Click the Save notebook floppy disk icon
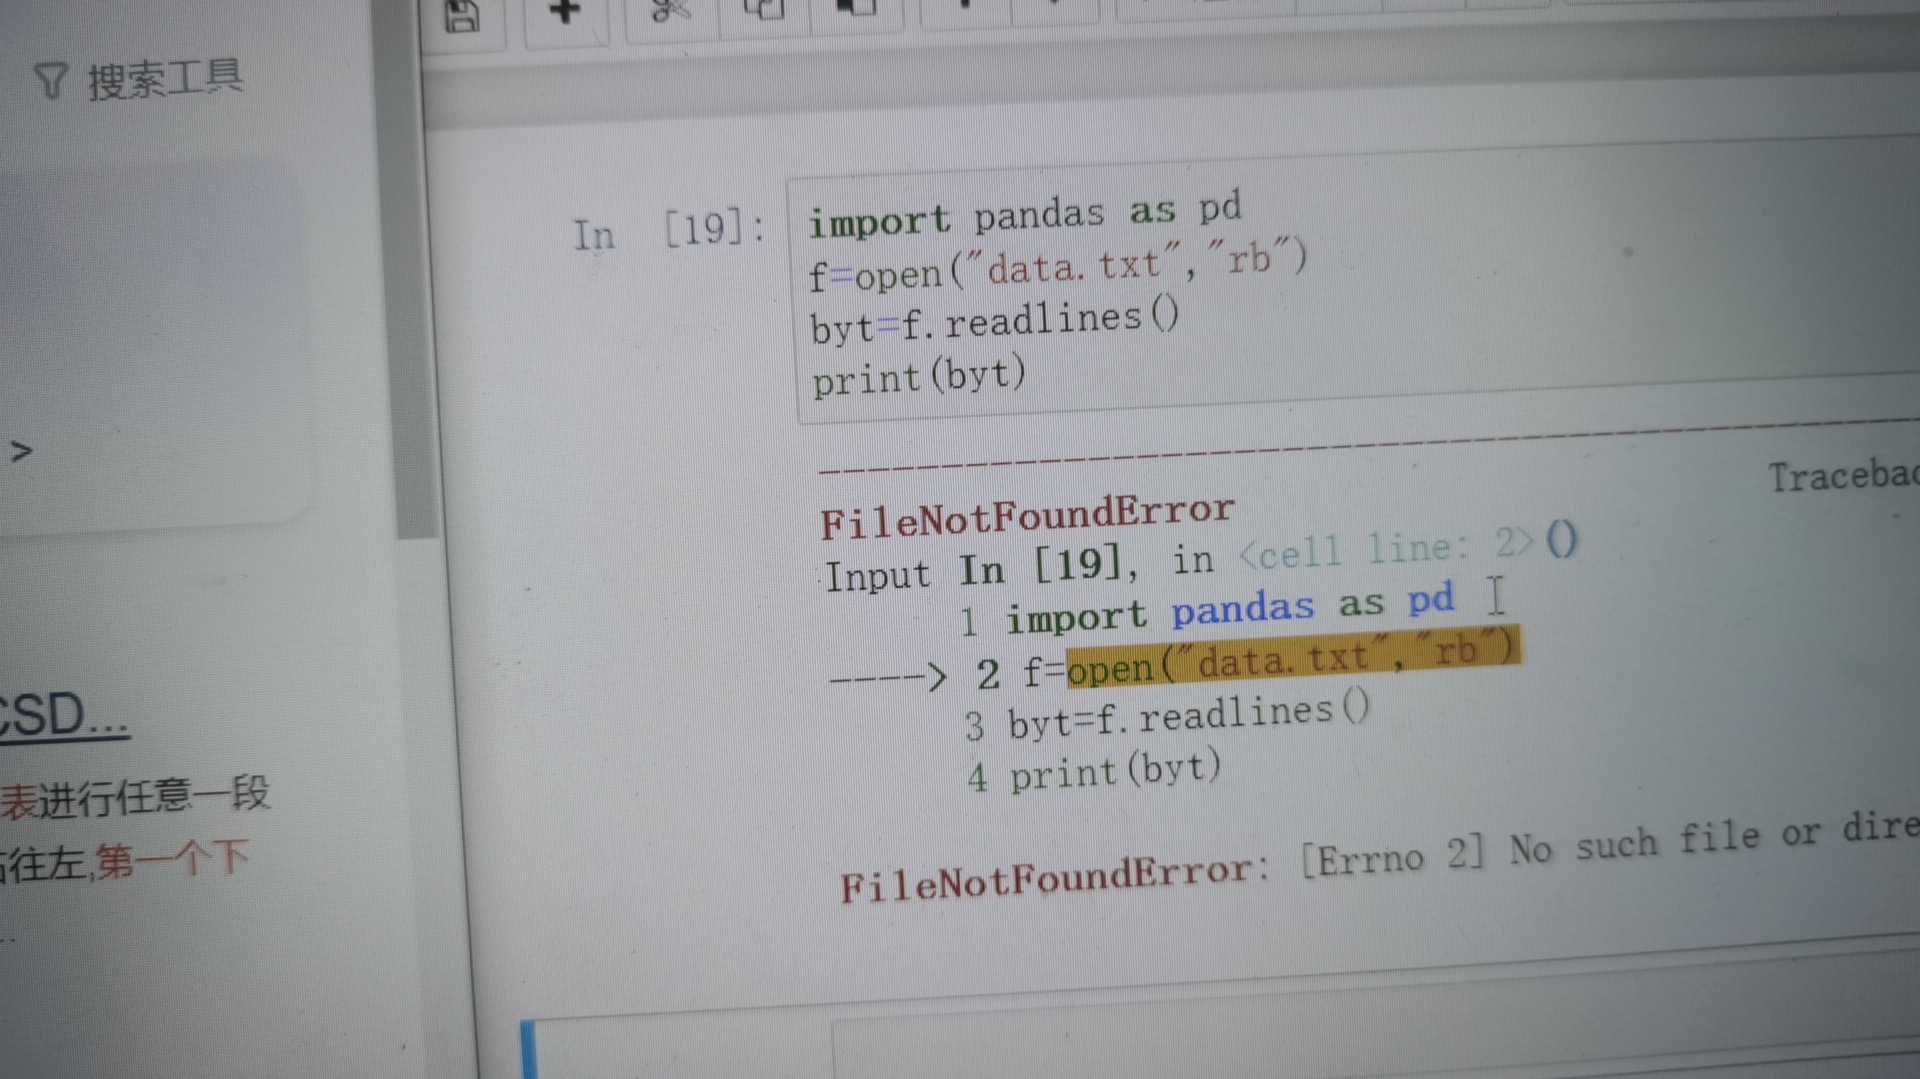 point(462,14)
